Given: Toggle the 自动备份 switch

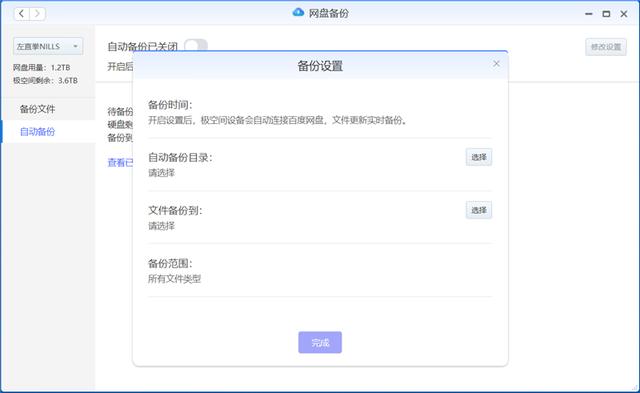Looking at the screenshot, I should pos(196,46).
